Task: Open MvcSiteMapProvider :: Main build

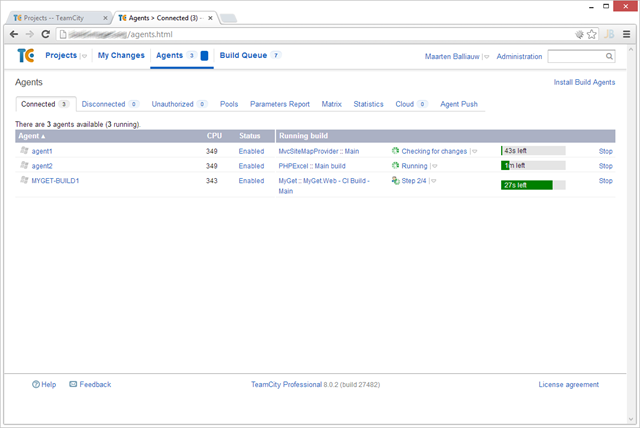Action: (x=319, y=151)
